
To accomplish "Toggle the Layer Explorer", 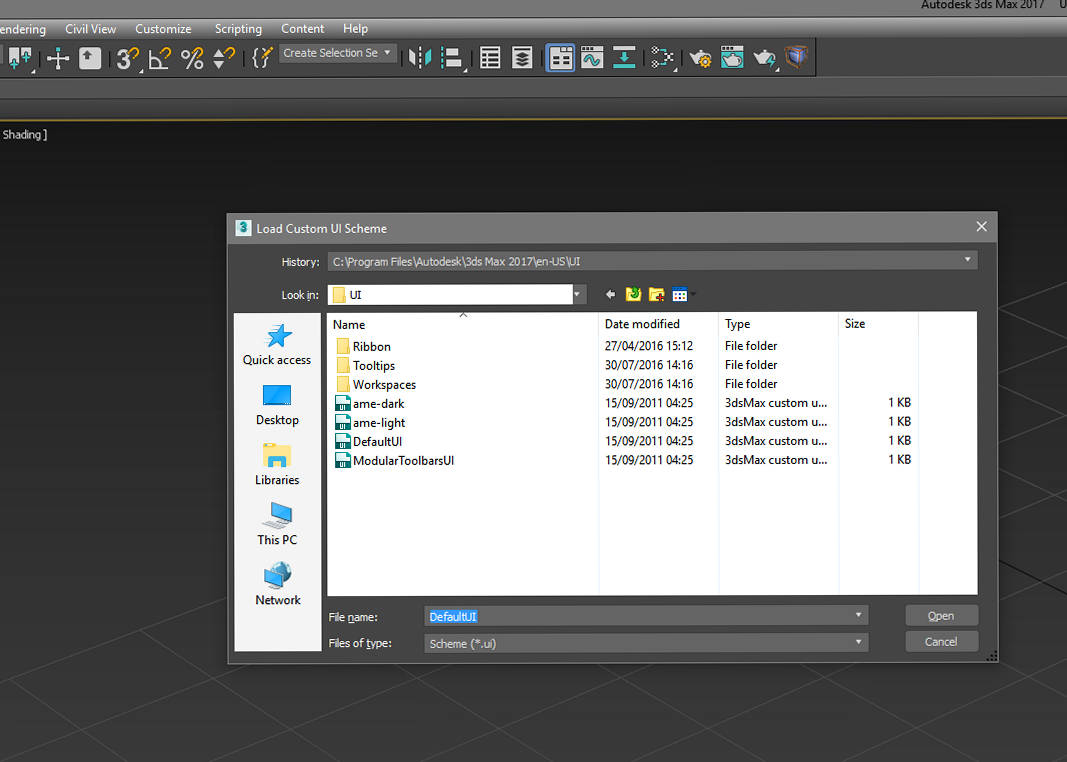I will (x=522, y=58).
